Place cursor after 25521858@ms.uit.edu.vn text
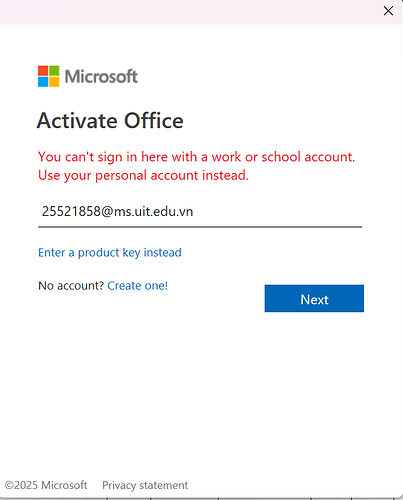This screenshot has height=500, width=403. point(194,212)
